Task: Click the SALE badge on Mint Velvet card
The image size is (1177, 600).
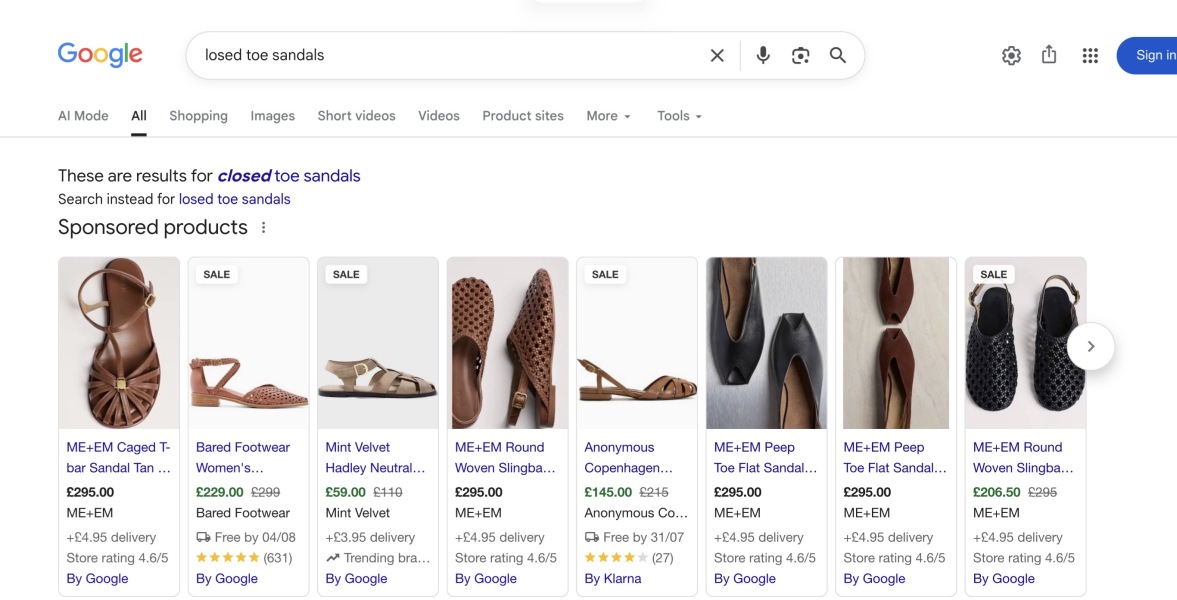Action: tap(346, 275)
